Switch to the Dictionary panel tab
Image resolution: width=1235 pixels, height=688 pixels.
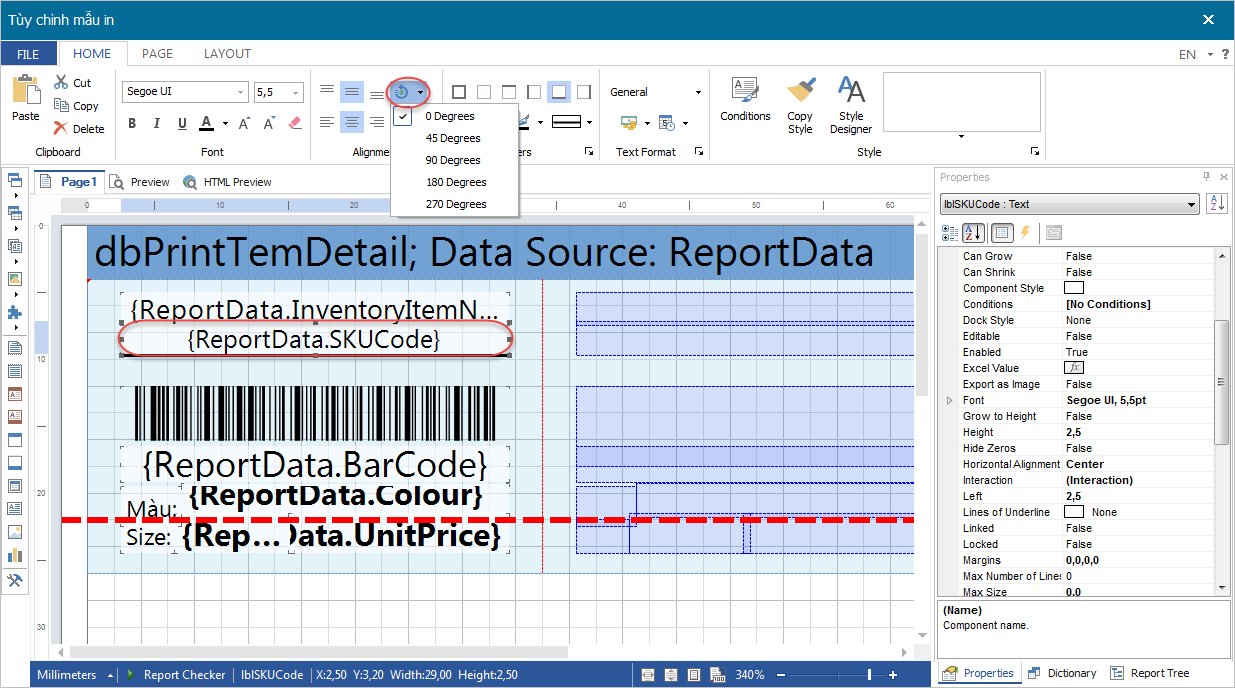click(1061, 674)
